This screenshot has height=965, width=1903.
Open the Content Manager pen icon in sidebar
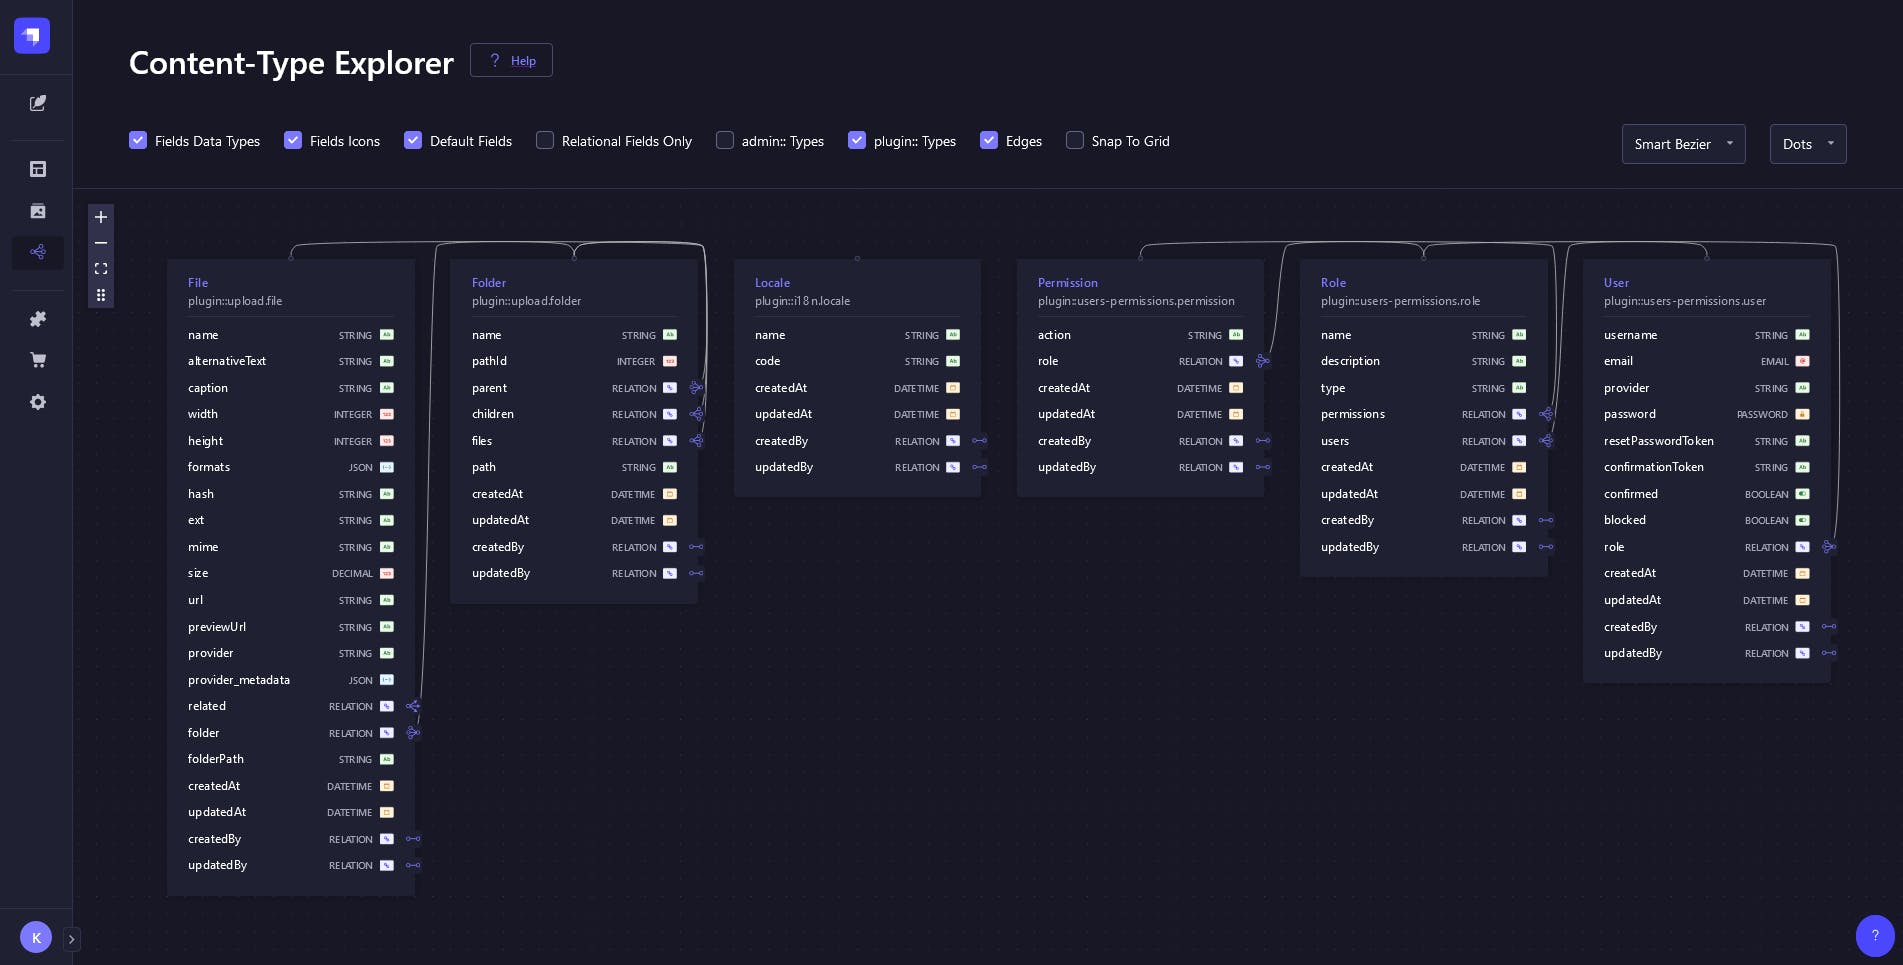(x=37, y=103)
